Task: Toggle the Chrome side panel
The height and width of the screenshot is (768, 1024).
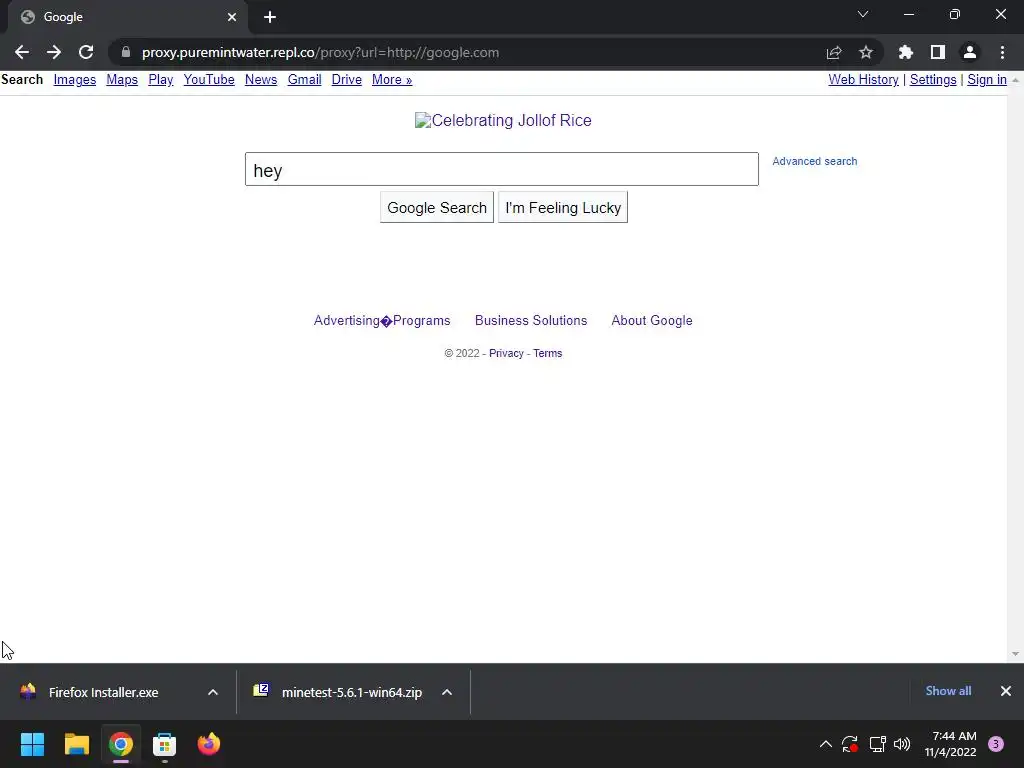Action: (x=938, y=52)
